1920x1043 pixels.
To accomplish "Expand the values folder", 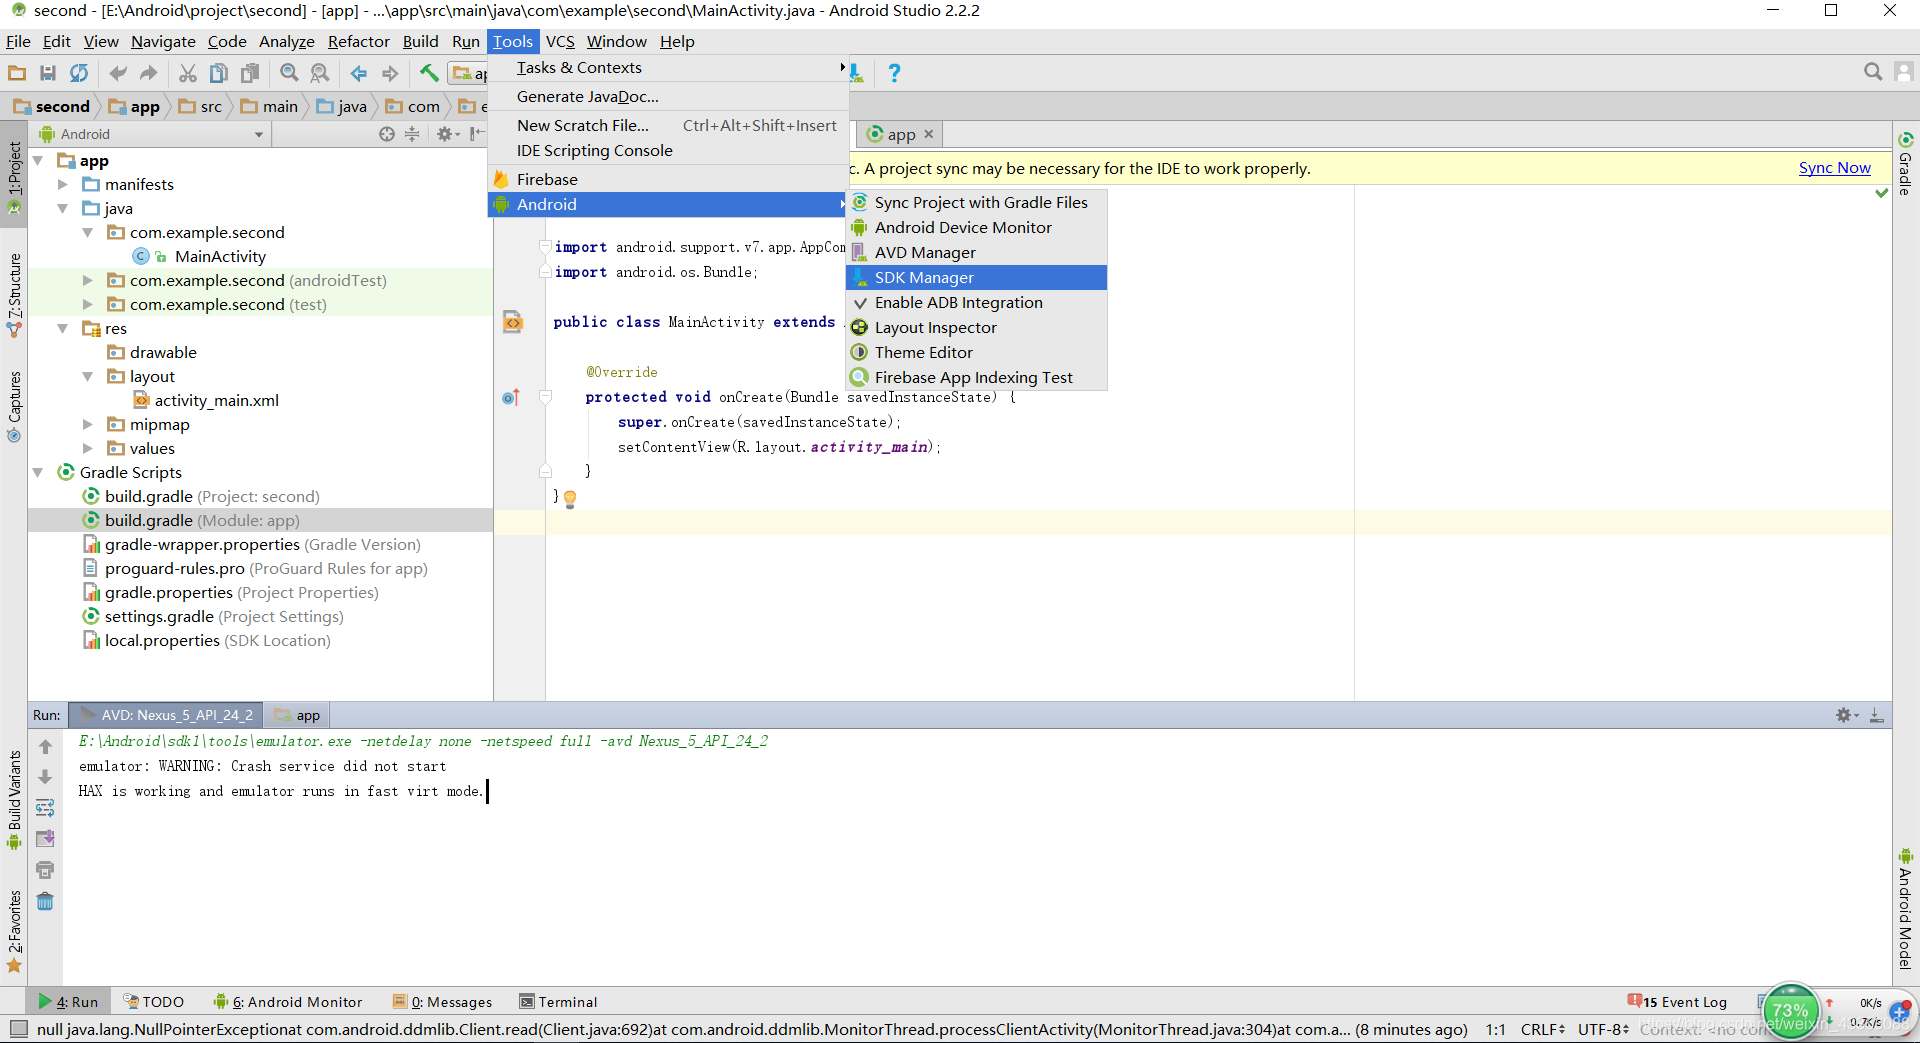I will coord(87,449).
